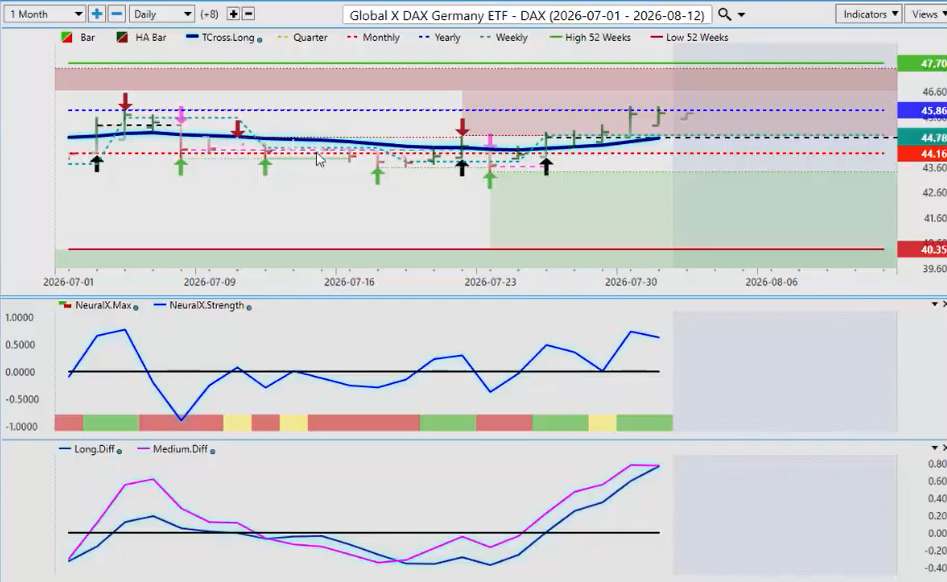Select the Long.Diff legend label
This screenshot has height=582, width=947.
94,449
